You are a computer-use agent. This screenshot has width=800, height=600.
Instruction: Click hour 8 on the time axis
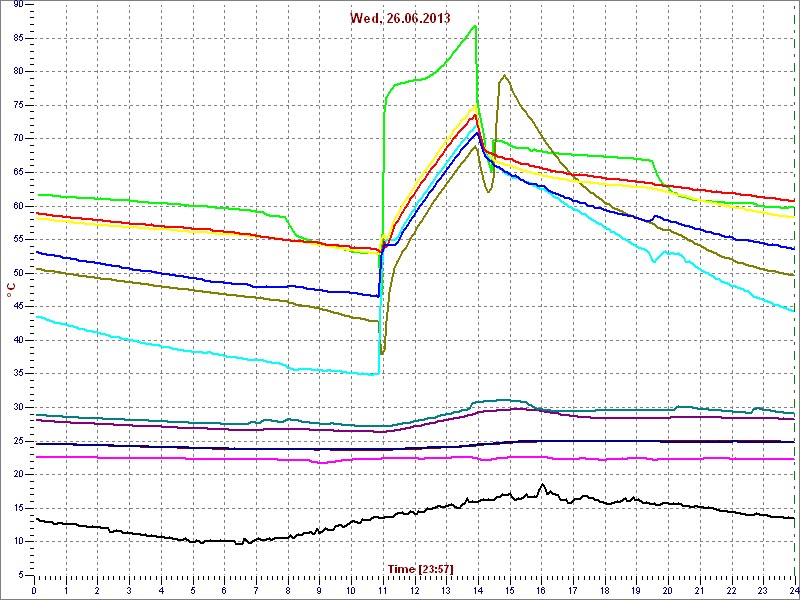click(287, 591)
